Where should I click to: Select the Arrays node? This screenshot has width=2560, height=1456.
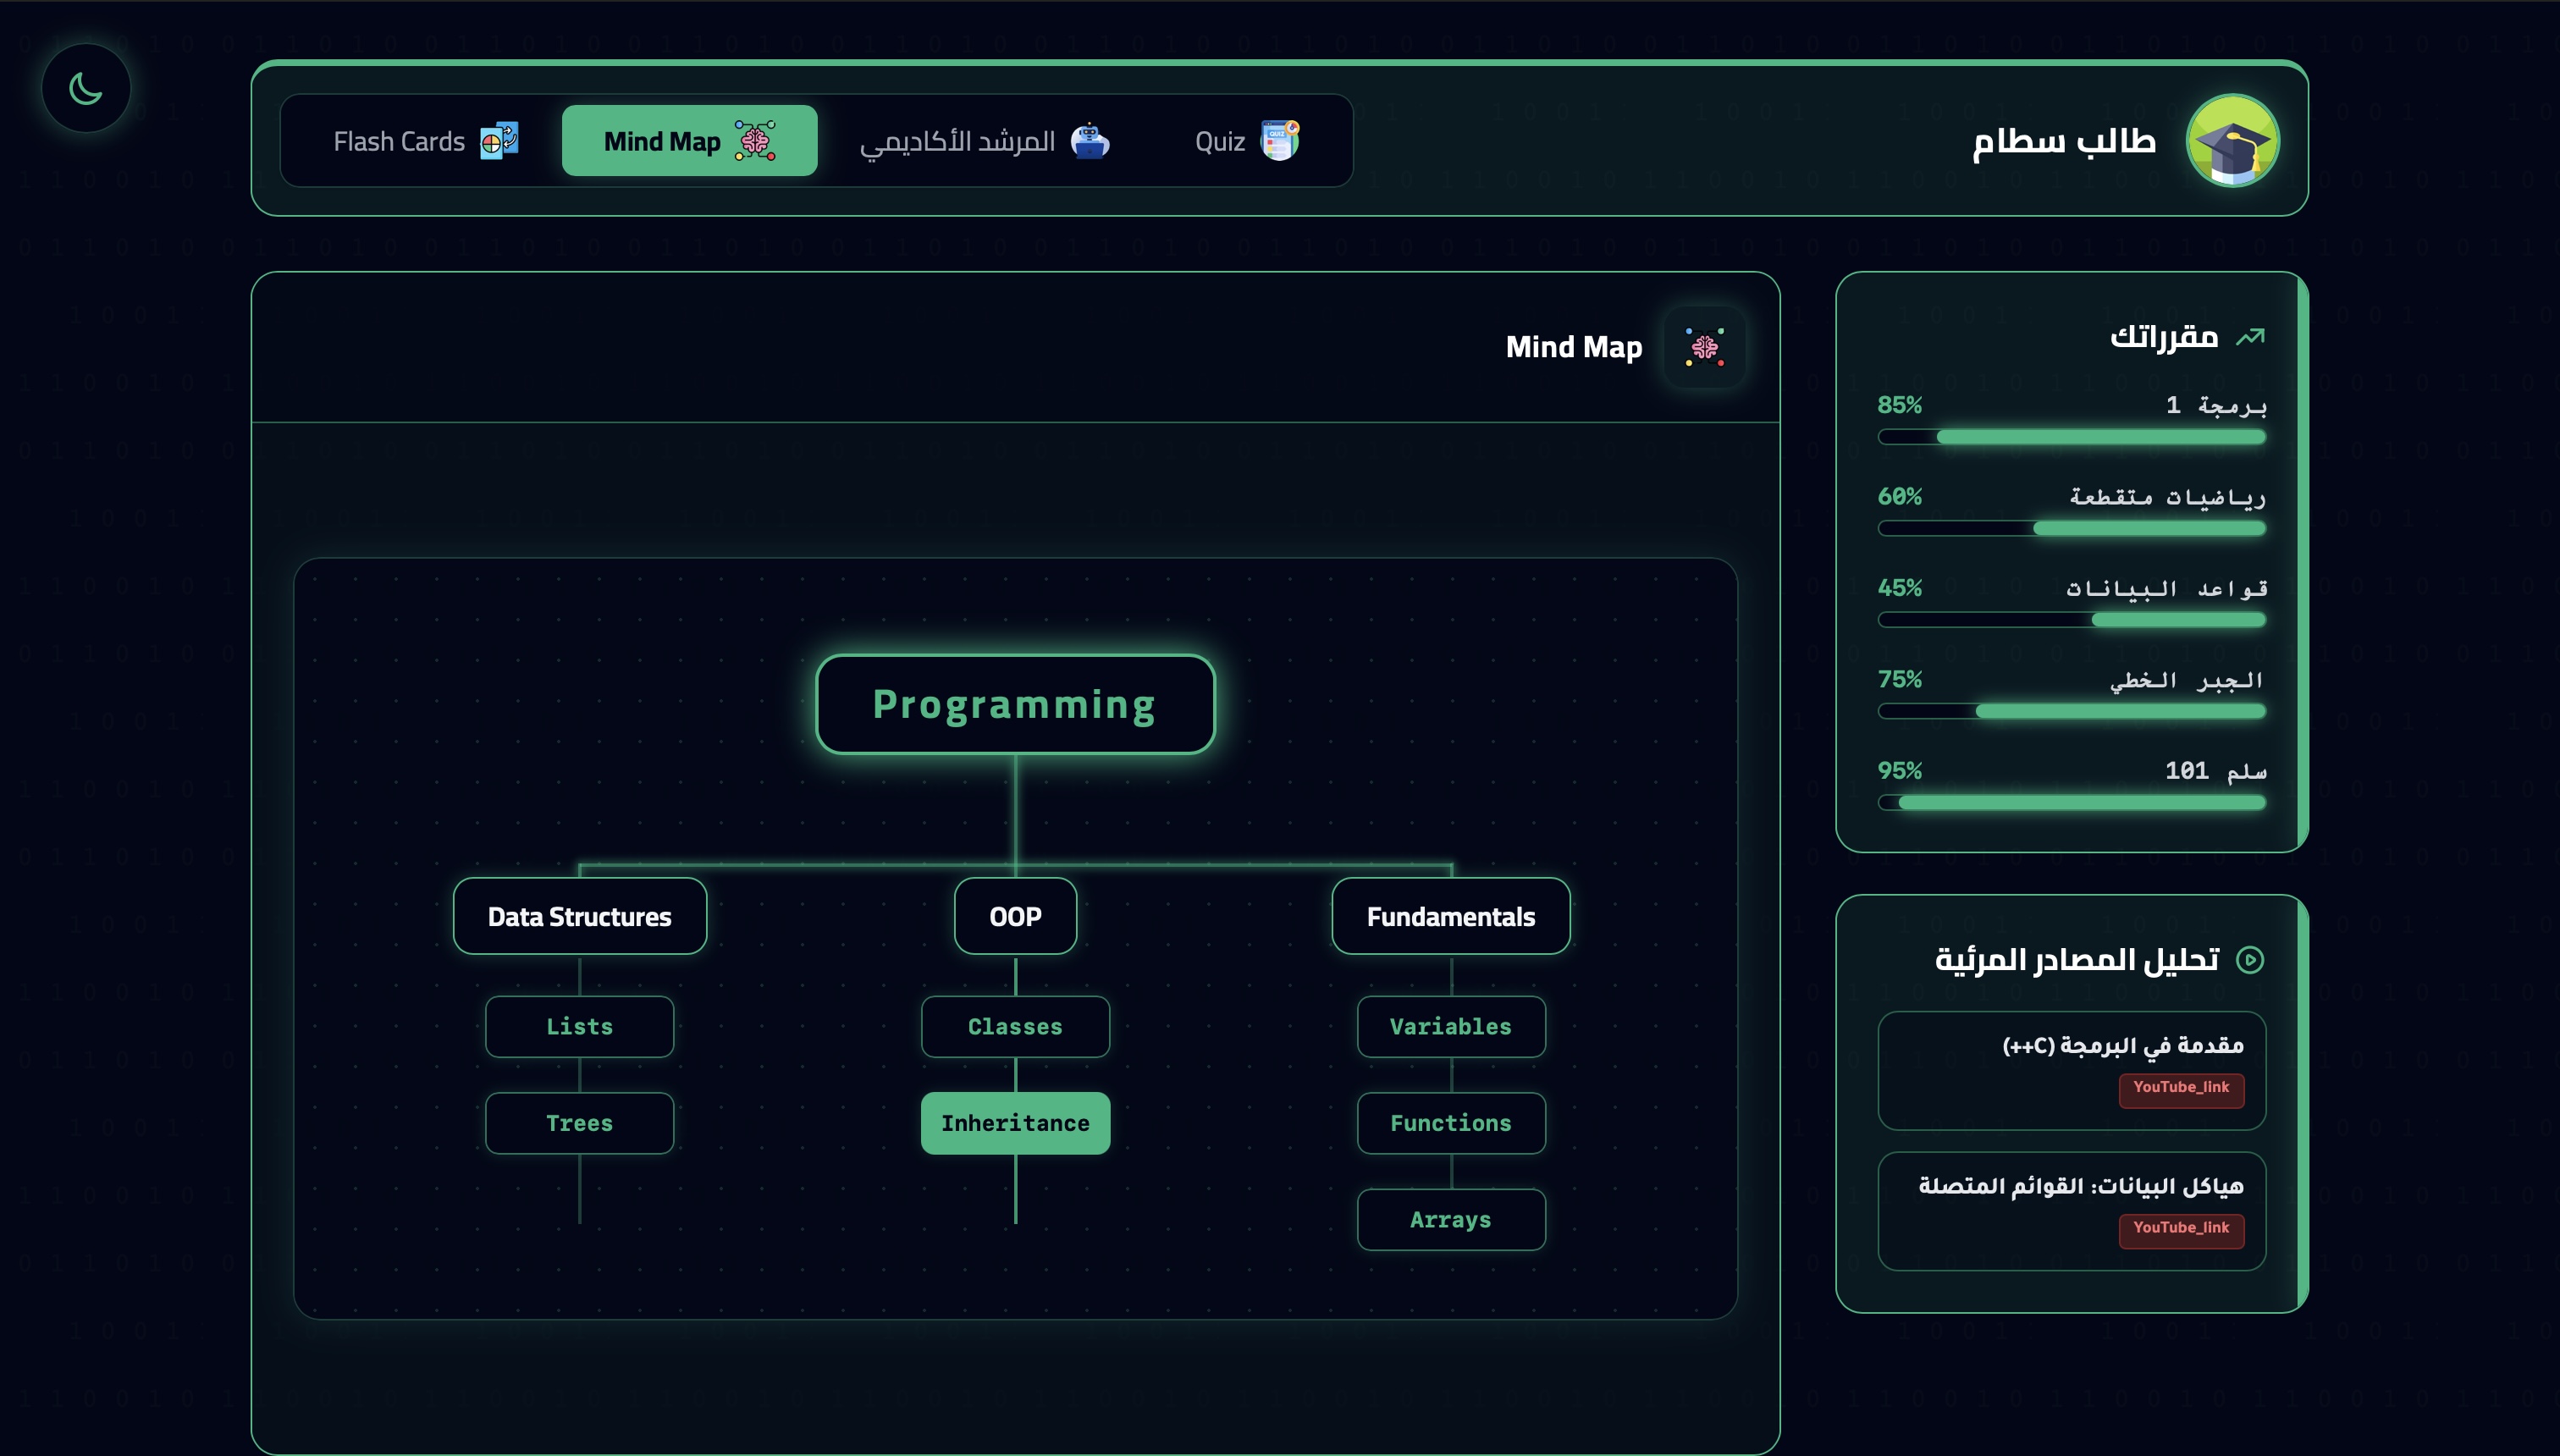pos(1450,1220)
